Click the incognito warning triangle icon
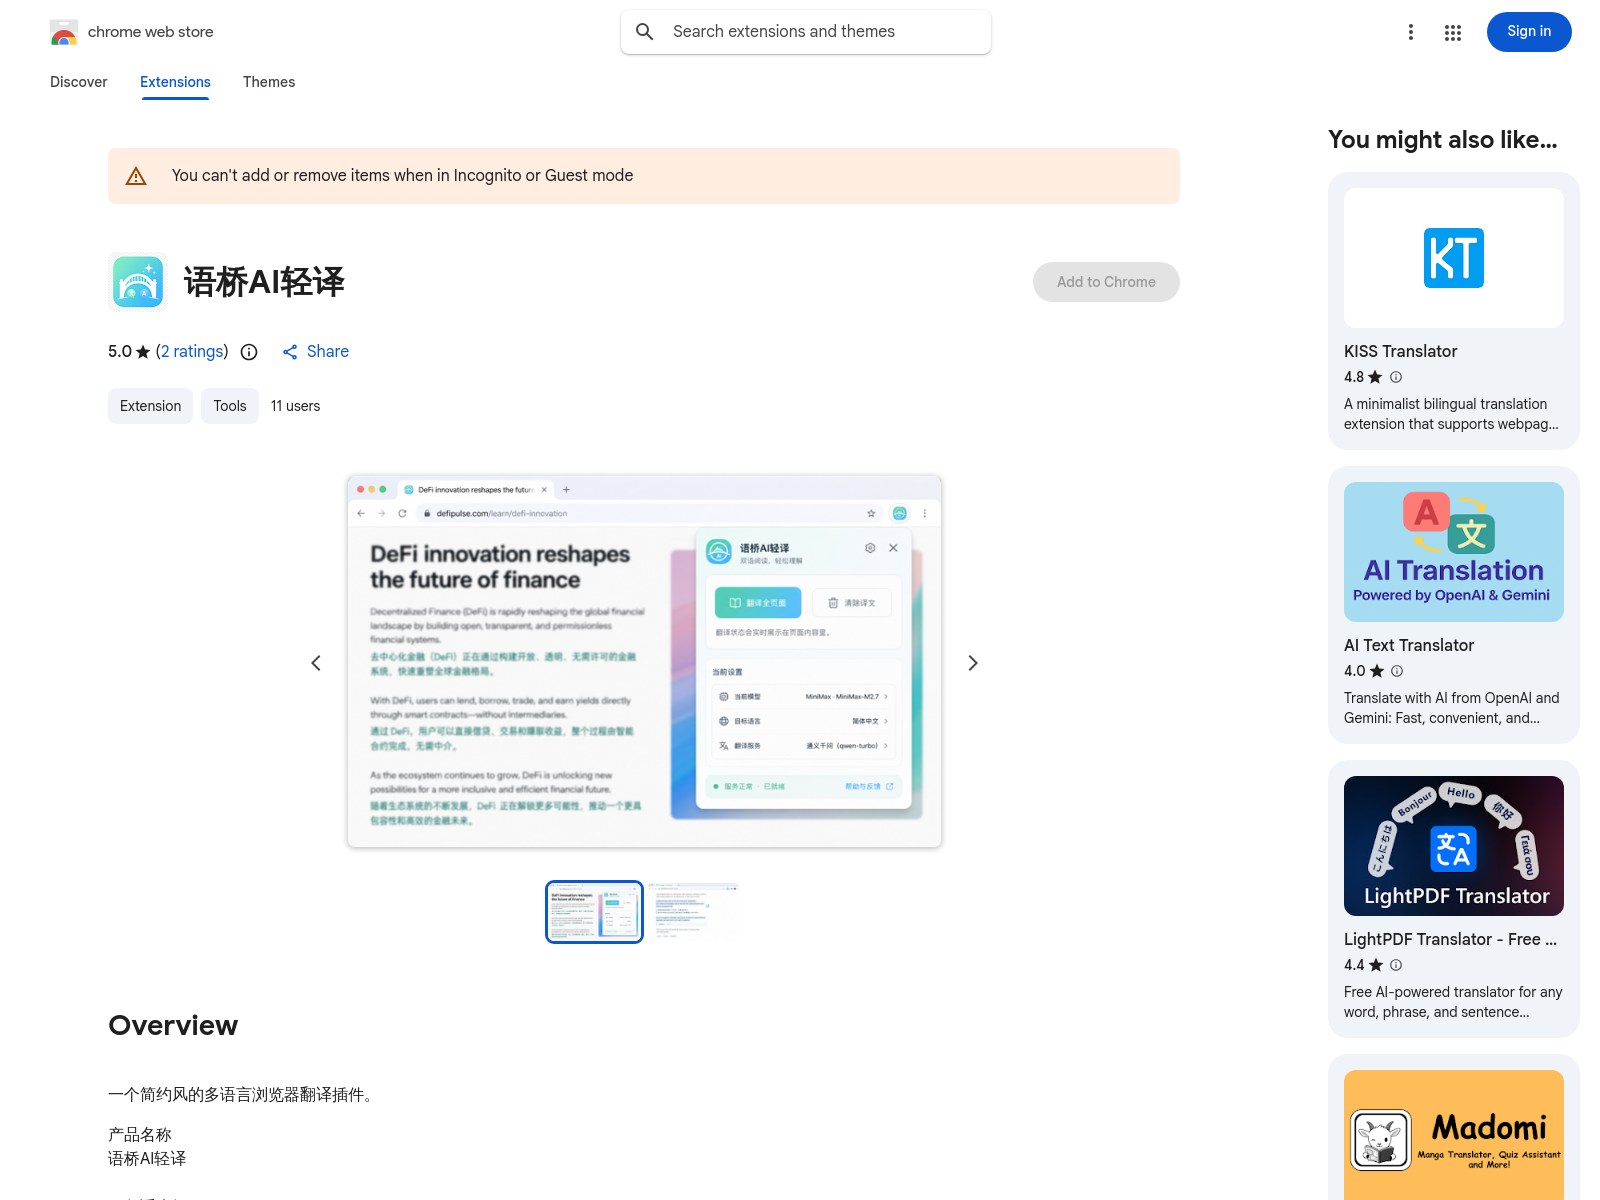Screen dimensions: 1600x1200 click(x=136, y=176)
